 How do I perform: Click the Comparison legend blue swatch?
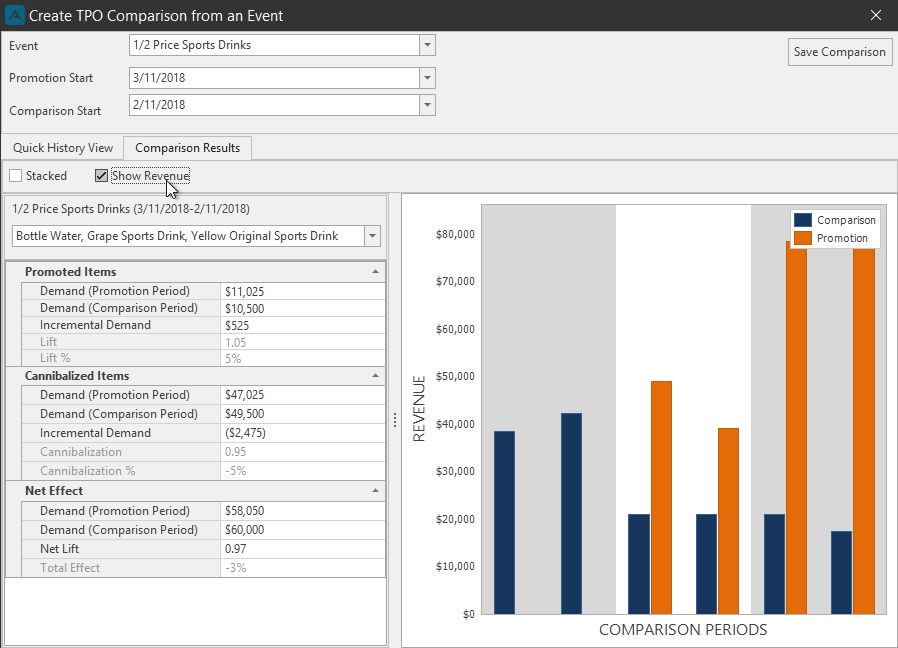click(803, 220)
